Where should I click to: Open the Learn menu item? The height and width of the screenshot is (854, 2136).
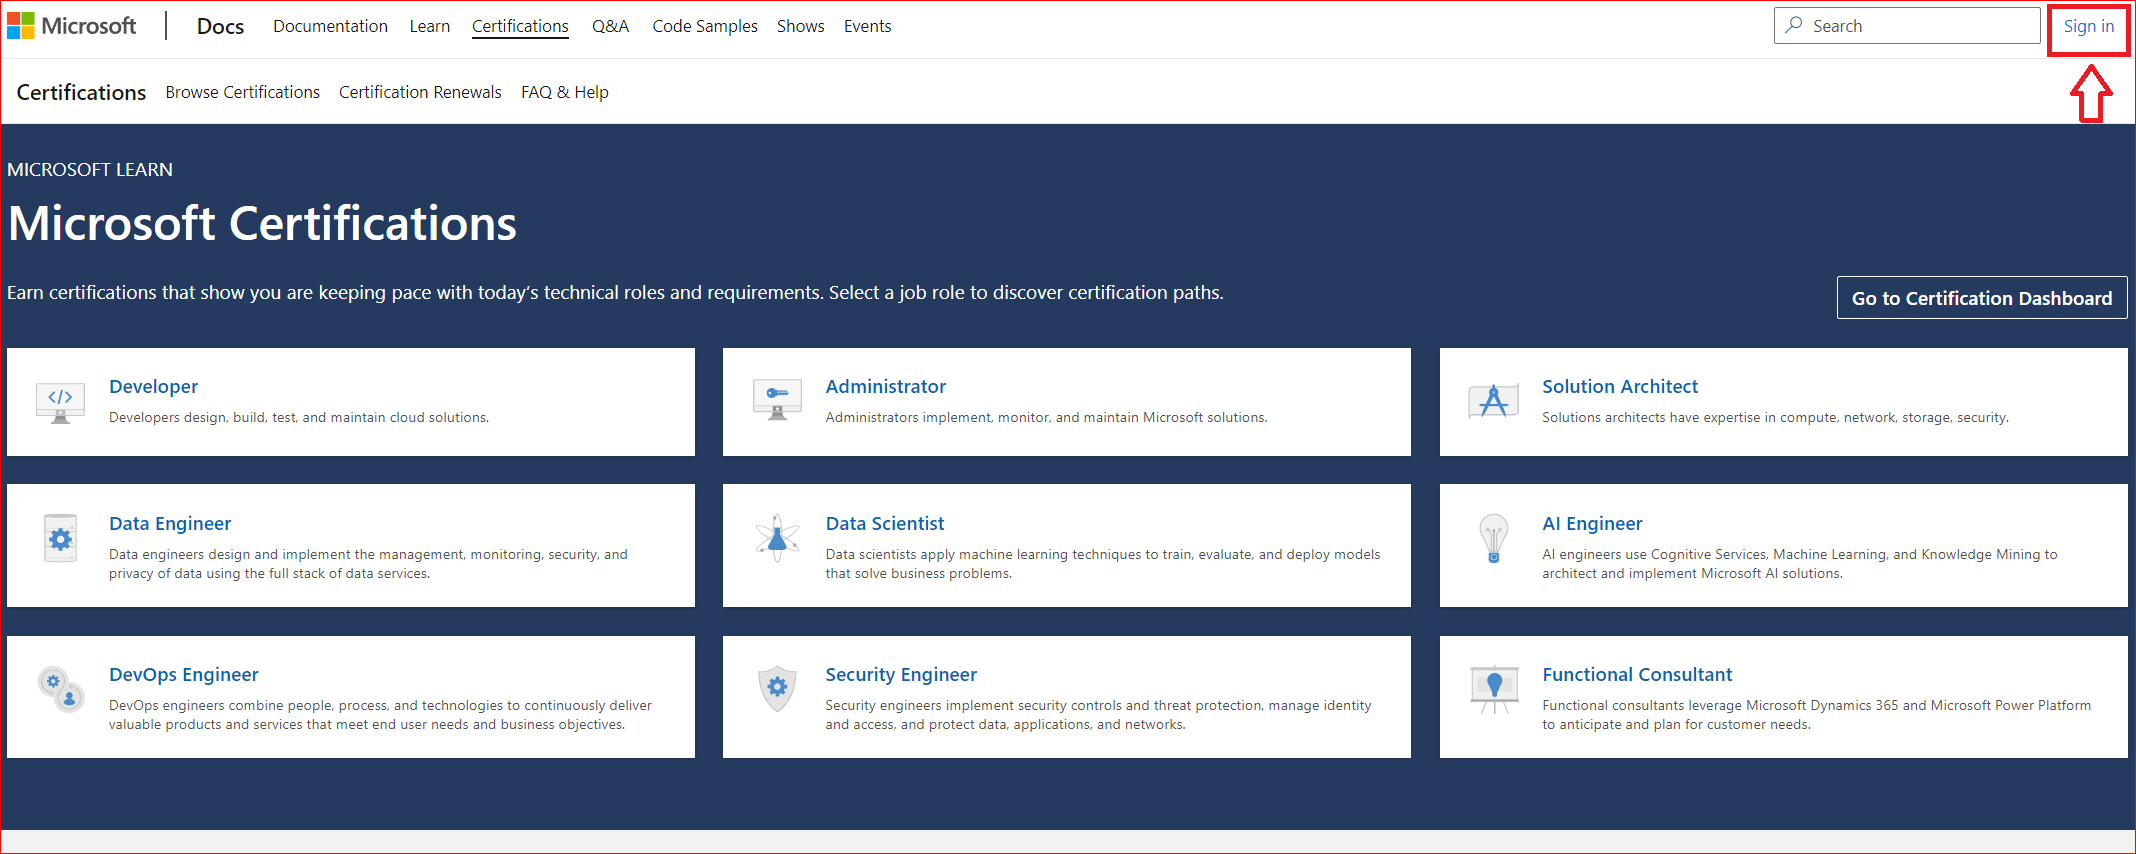click(x=430, y=26)
